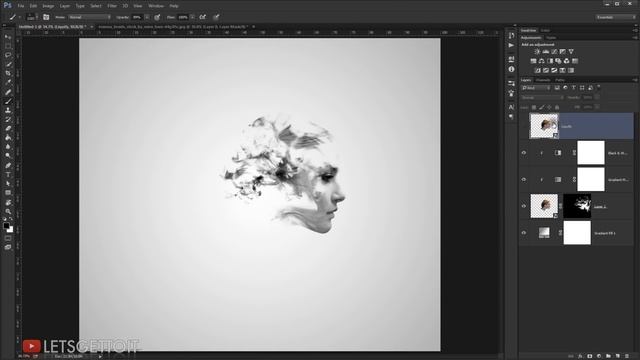Image resolution: width=640 pixels, height=360 pixels.
Task: Open the layer blend mode dropdown
Action: (542, 98)
